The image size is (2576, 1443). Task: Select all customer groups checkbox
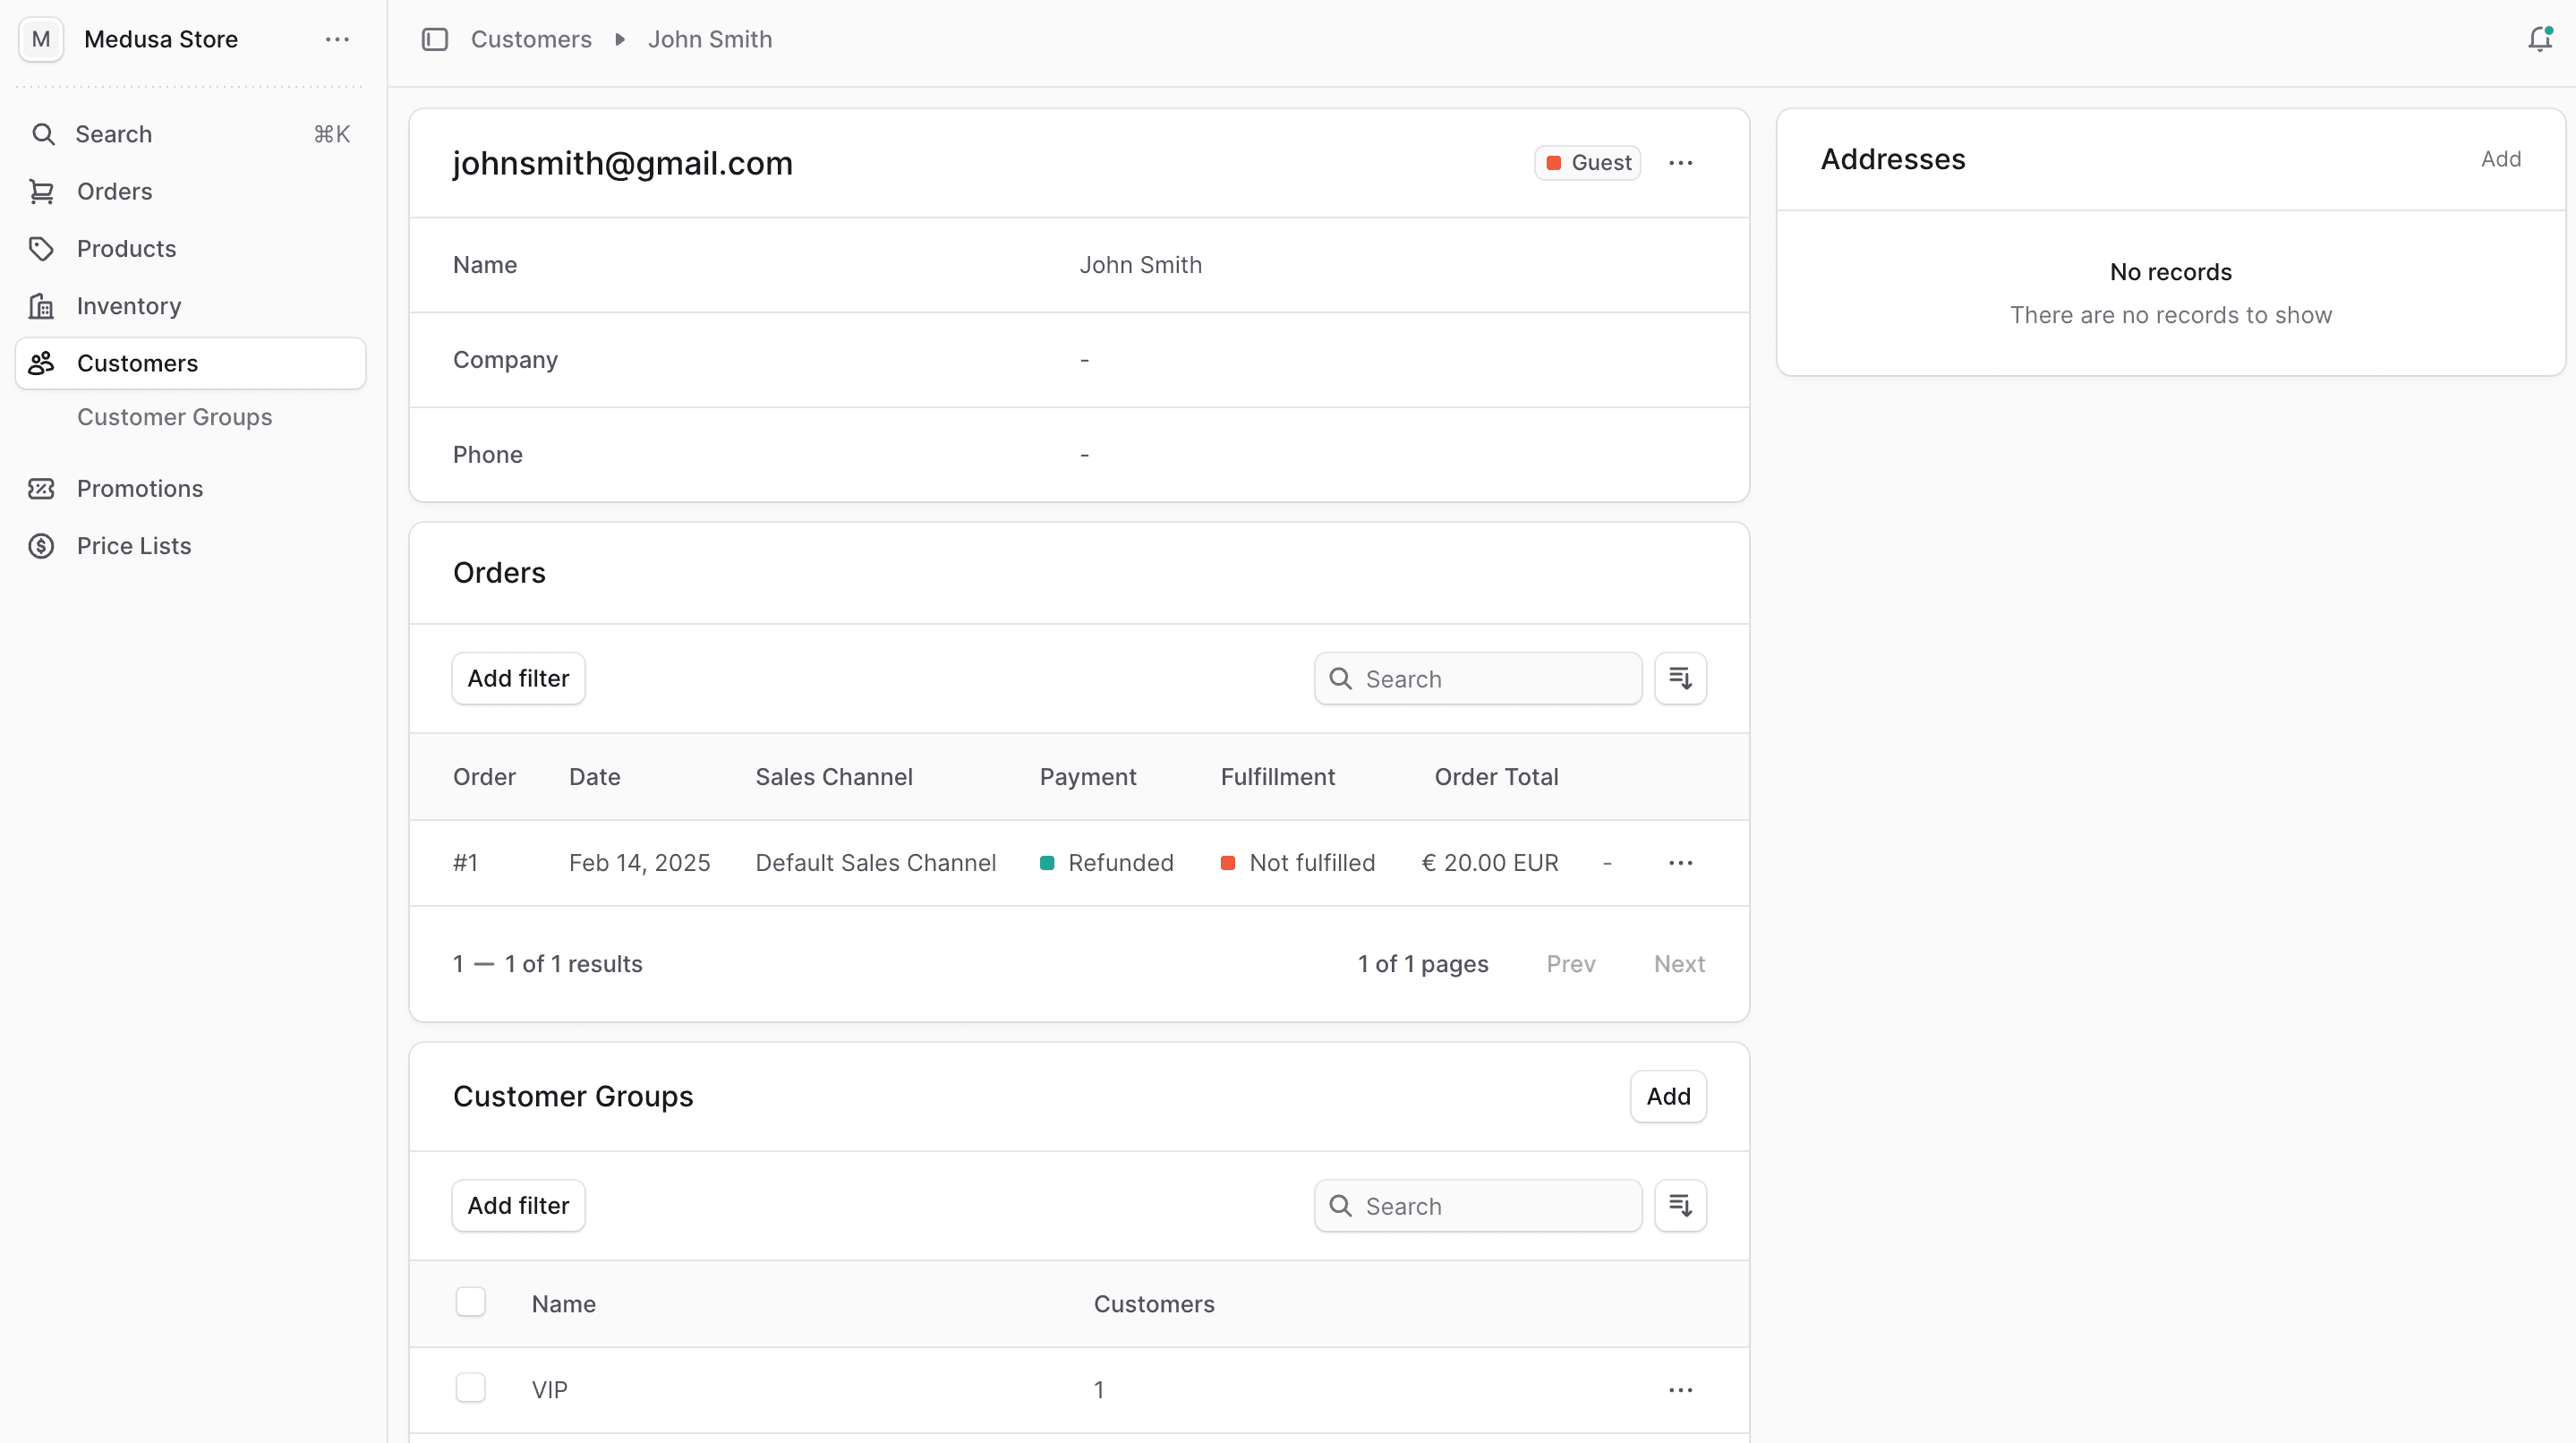pos(470,1302)
